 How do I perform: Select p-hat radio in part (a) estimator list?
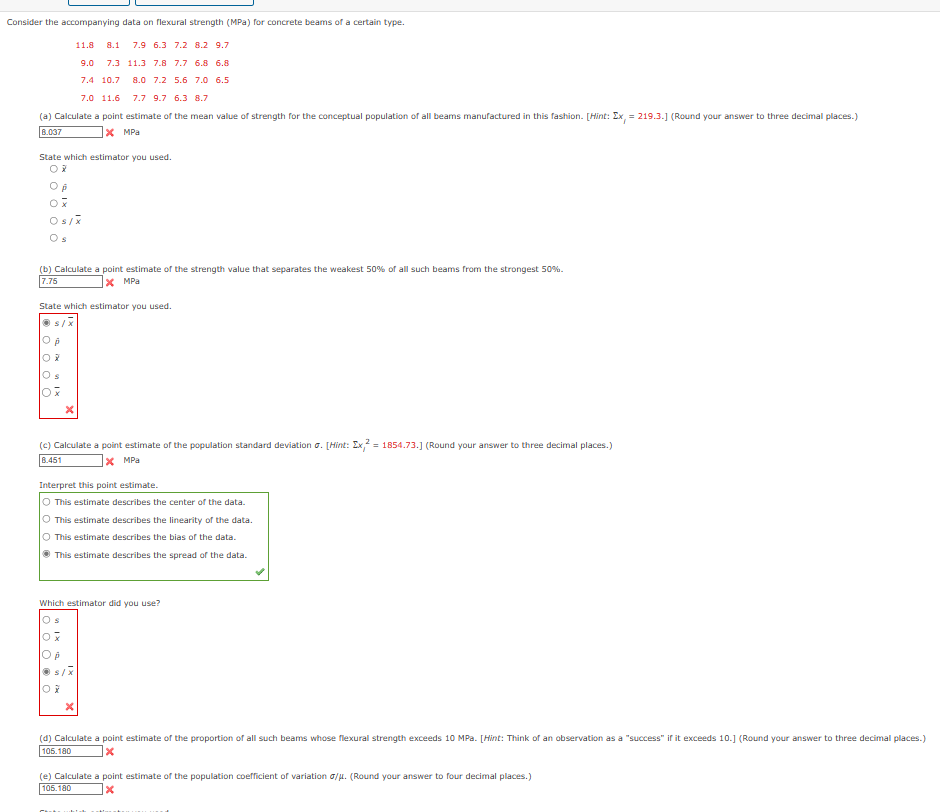tap(54, 187)
